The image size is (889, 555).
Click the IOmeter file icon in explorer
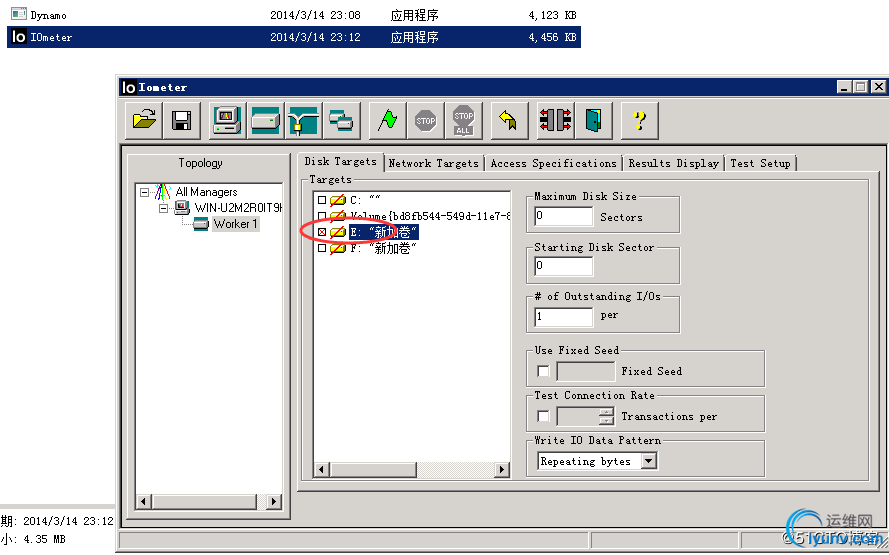[x=19, y=37]
